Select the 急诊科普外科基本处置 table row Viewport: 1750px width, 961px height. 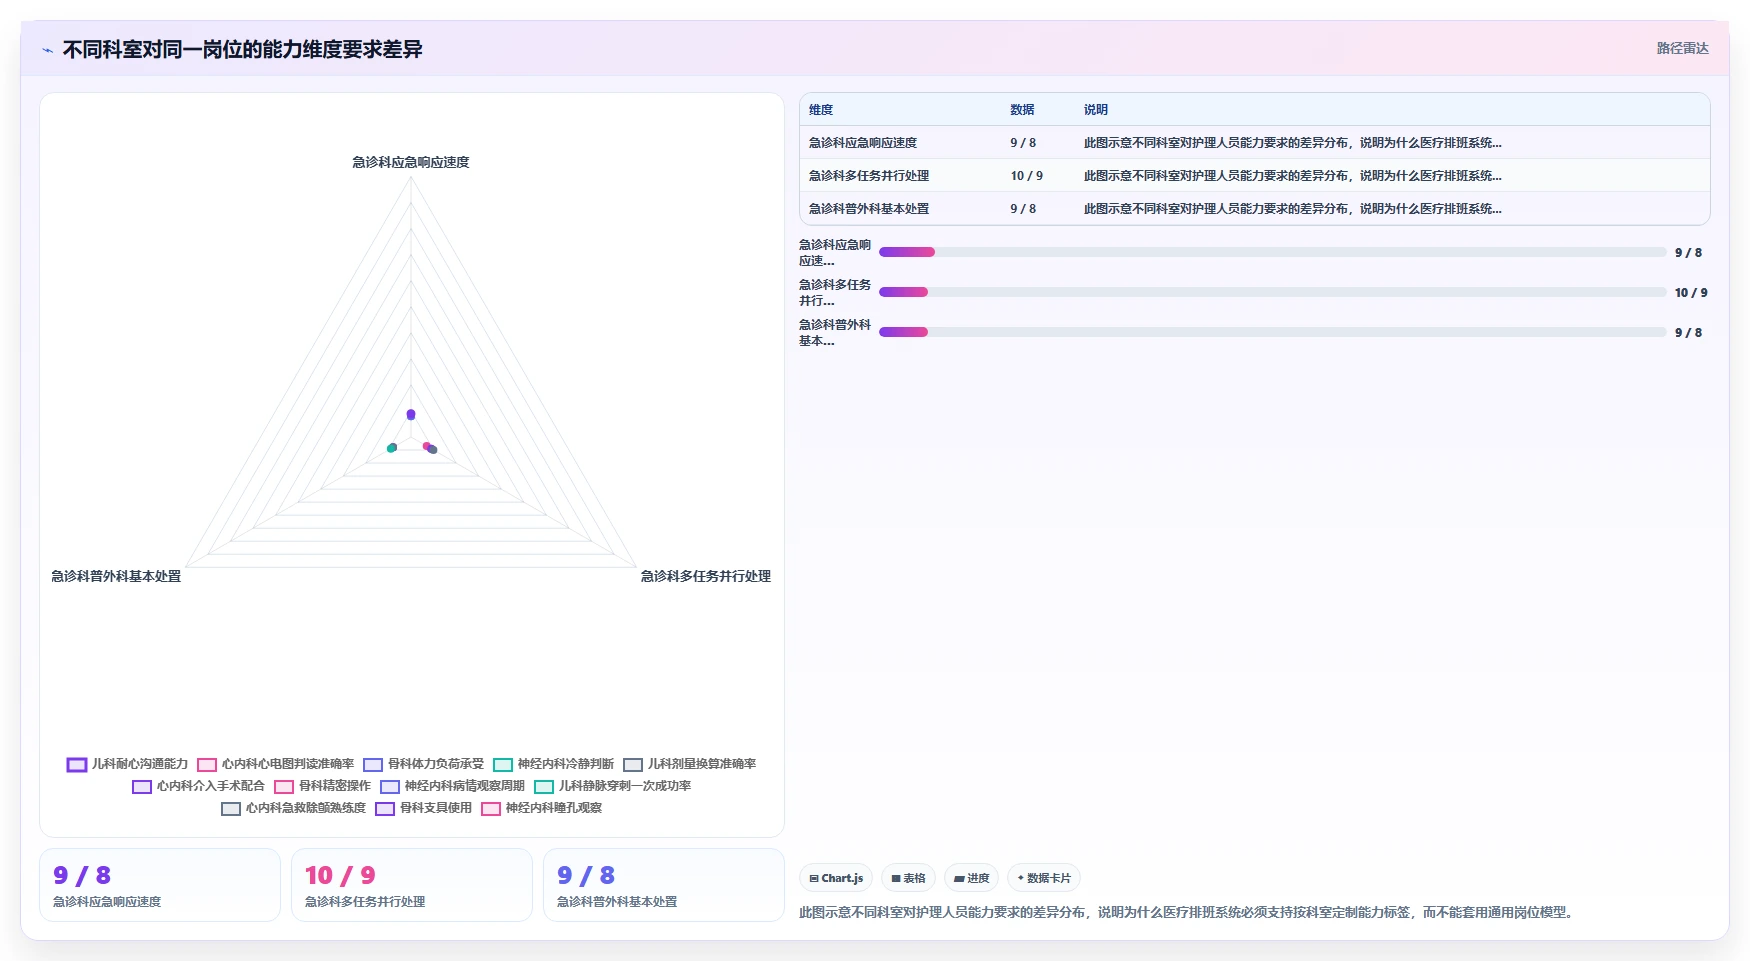pyautogui.click(x=1254, y=208)
